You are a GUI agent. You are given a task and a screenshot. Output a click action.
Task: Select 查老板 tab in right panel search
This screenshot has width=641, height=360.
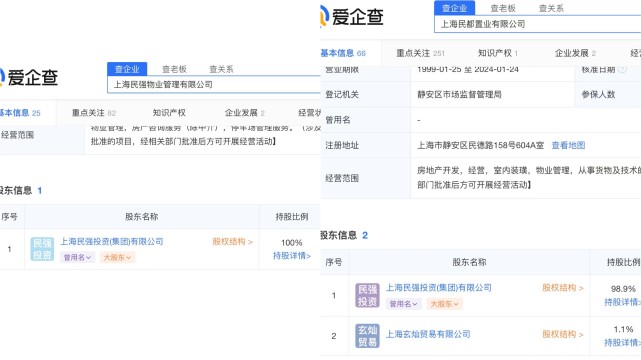503,8
